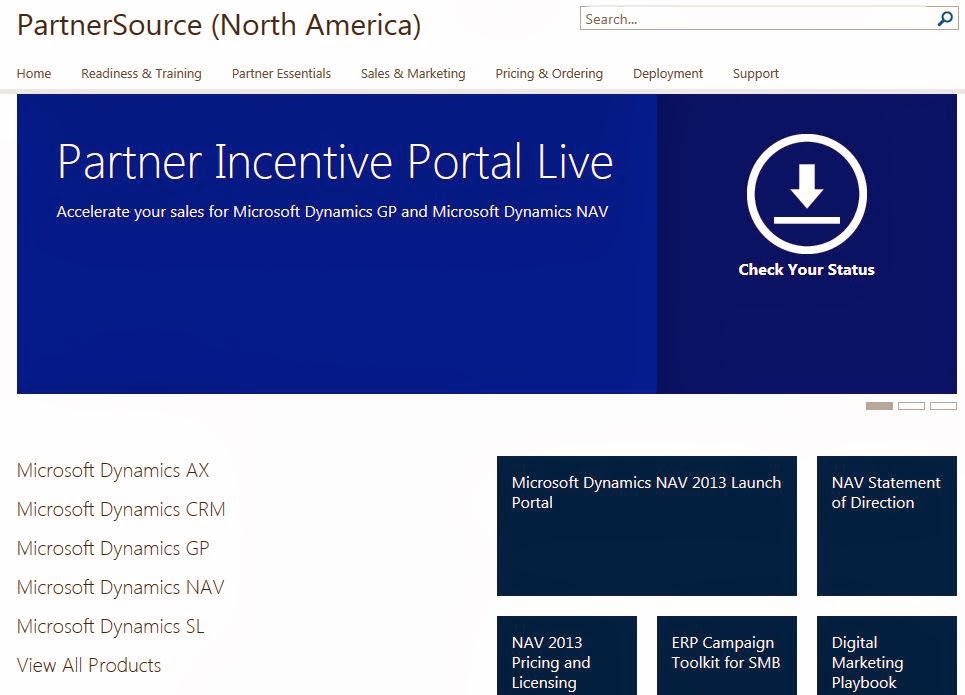Image resolution: width=965 pixels, height=695 pixels.
Task: Select the second carousel indicator
Action: pos(911,405)
